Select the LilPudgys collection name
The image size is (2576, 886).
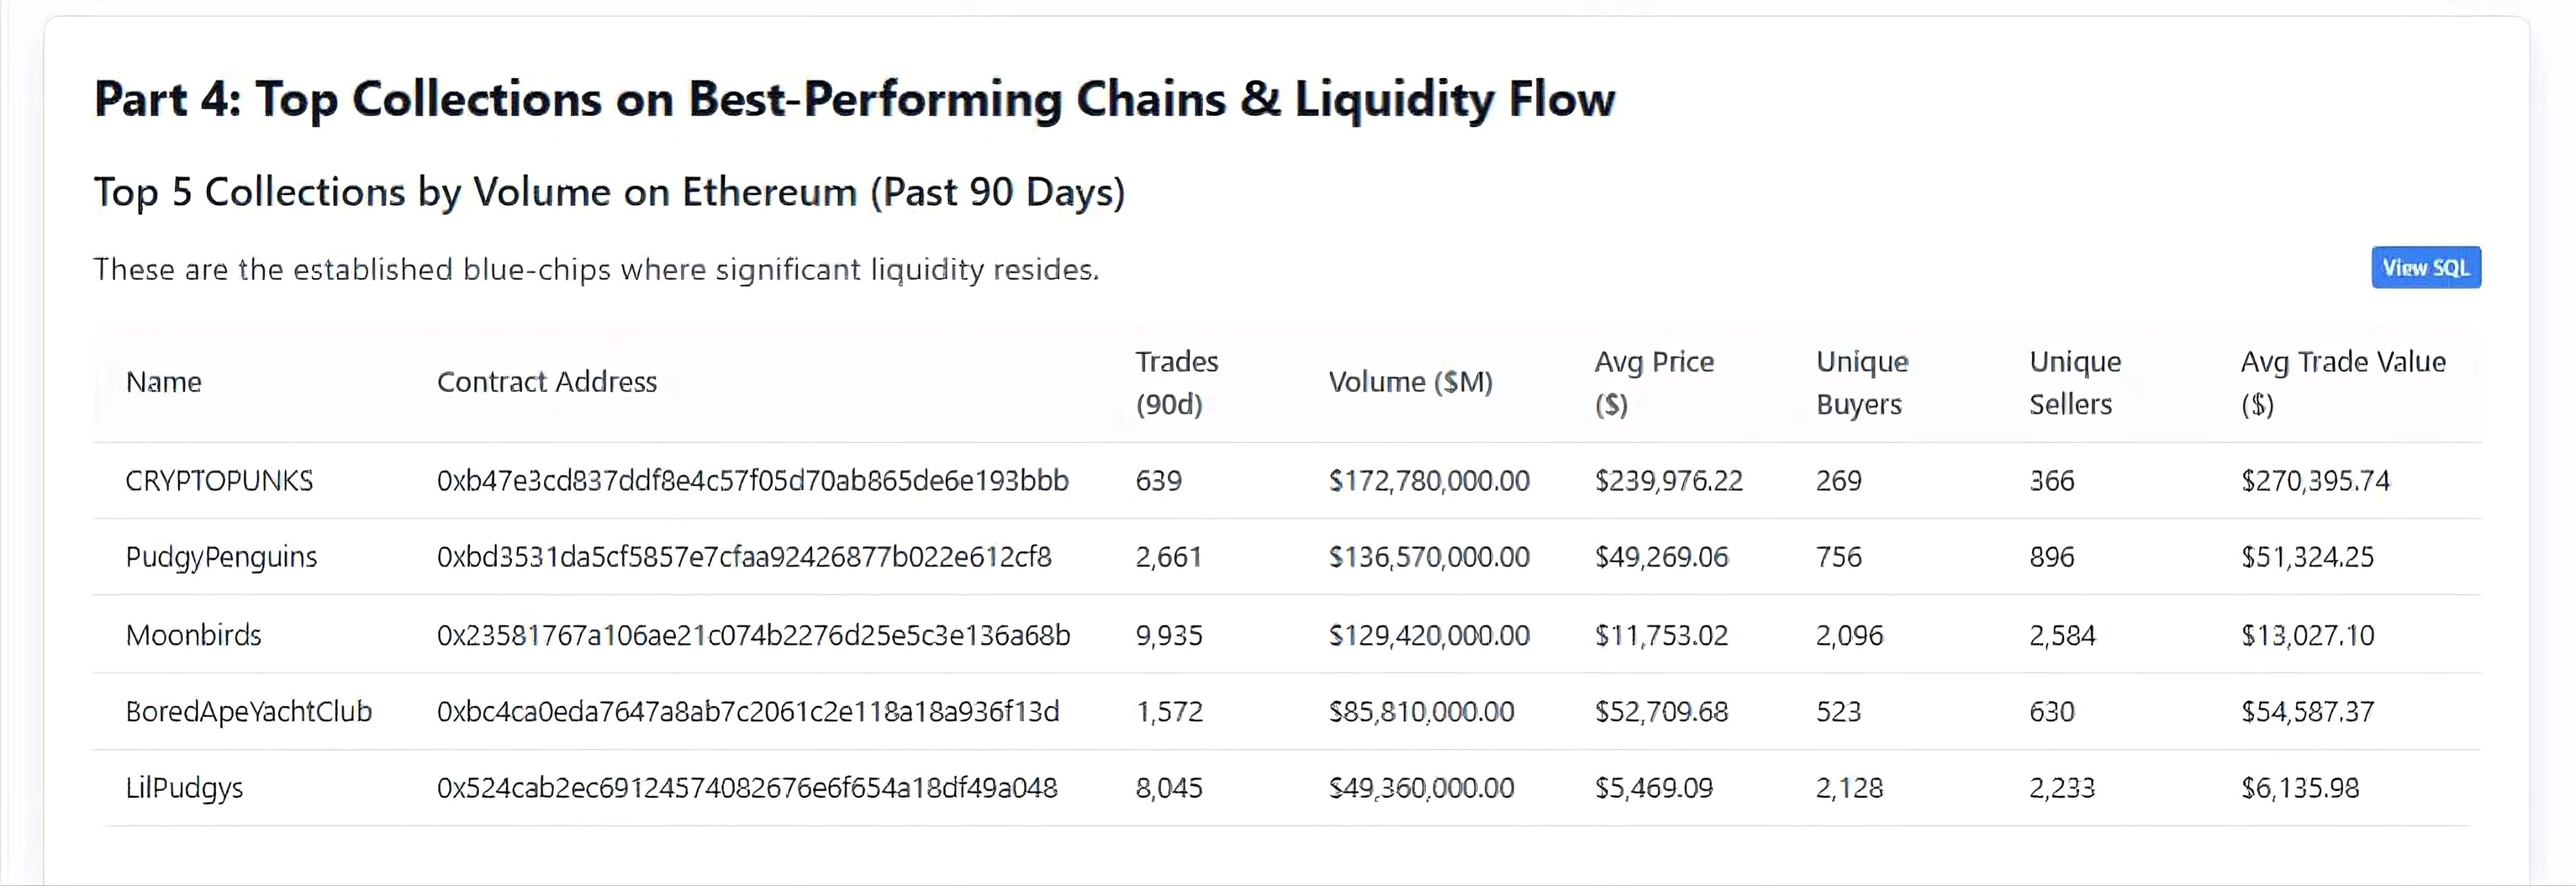coord(184,788)
